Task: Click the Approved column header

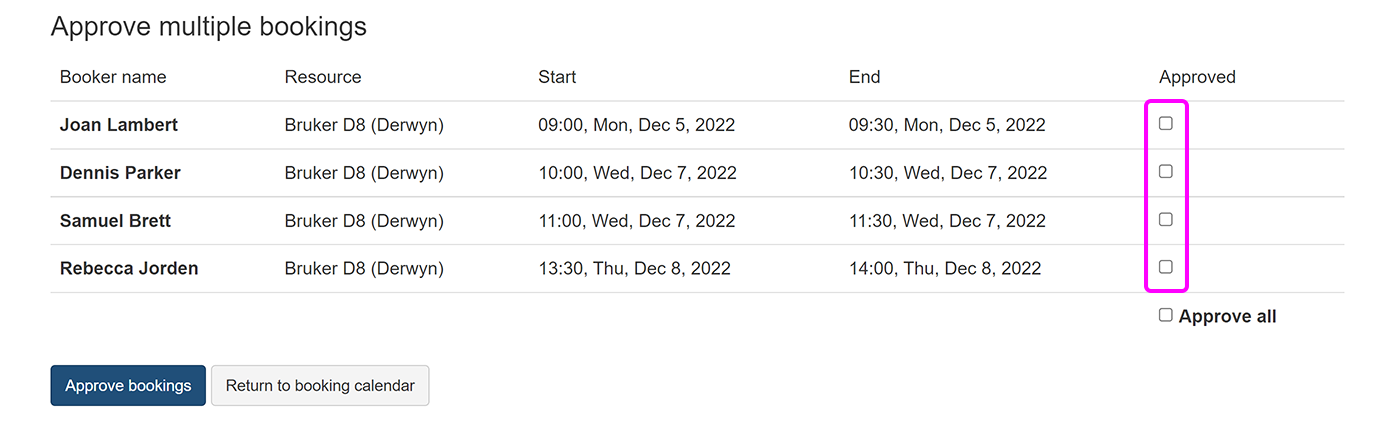Action: tap(1197, 77)
